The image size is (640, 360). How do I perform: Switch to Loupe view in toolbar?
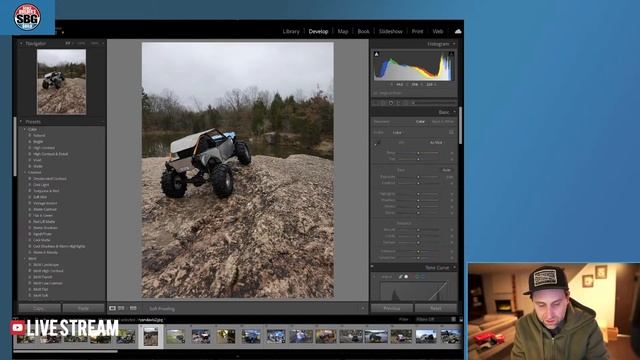coord(112,308)
